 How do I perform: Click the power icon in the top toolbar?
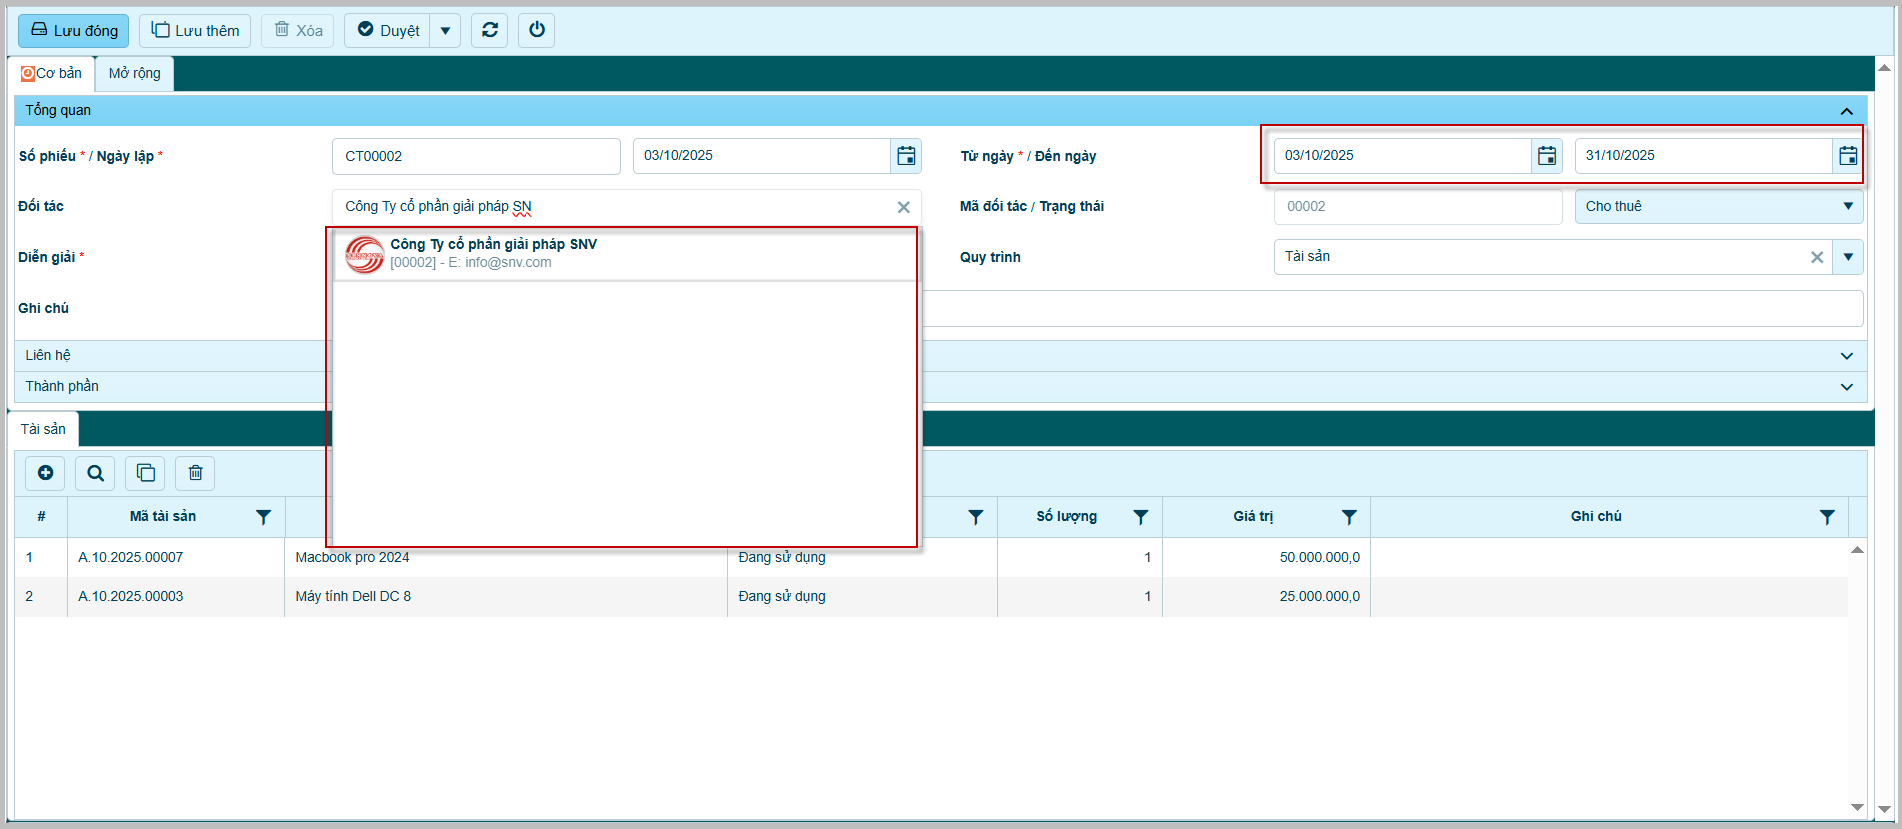pos(537,30)
